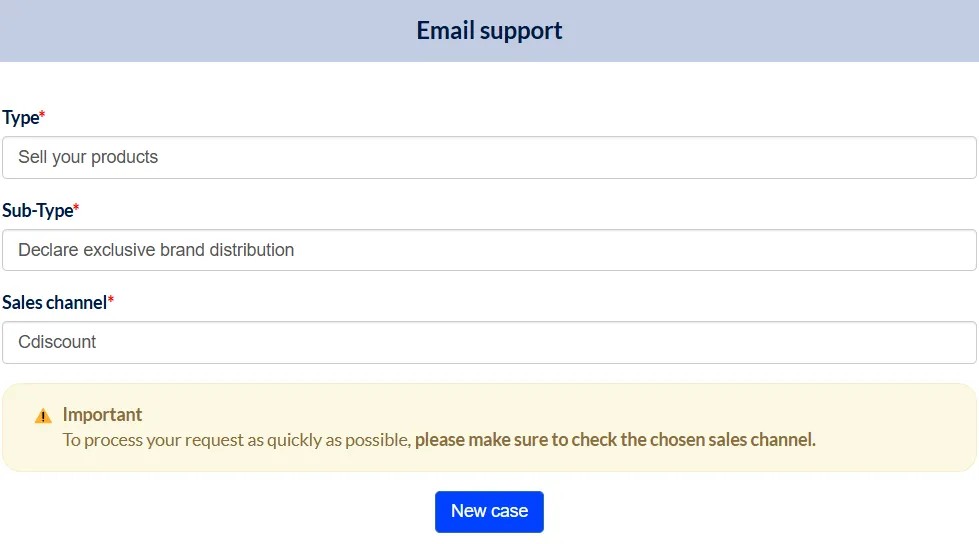Click the Important notice heading

pyautogui.click(x=102, y=415)
